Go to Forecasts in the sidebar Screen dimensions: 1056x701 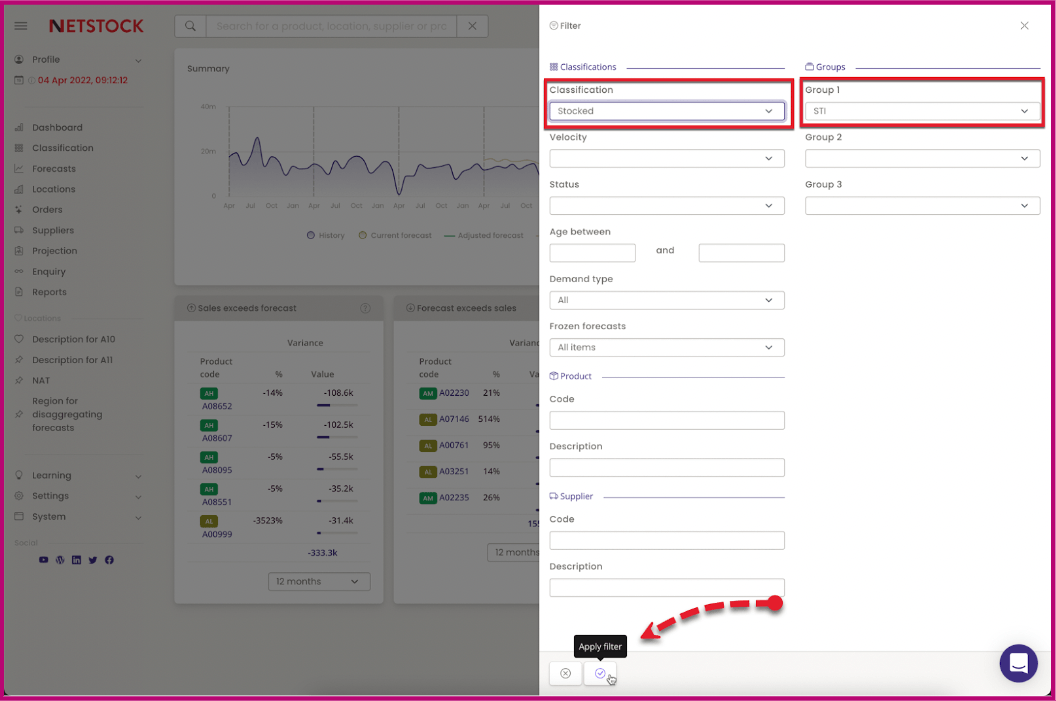(54, 169)
